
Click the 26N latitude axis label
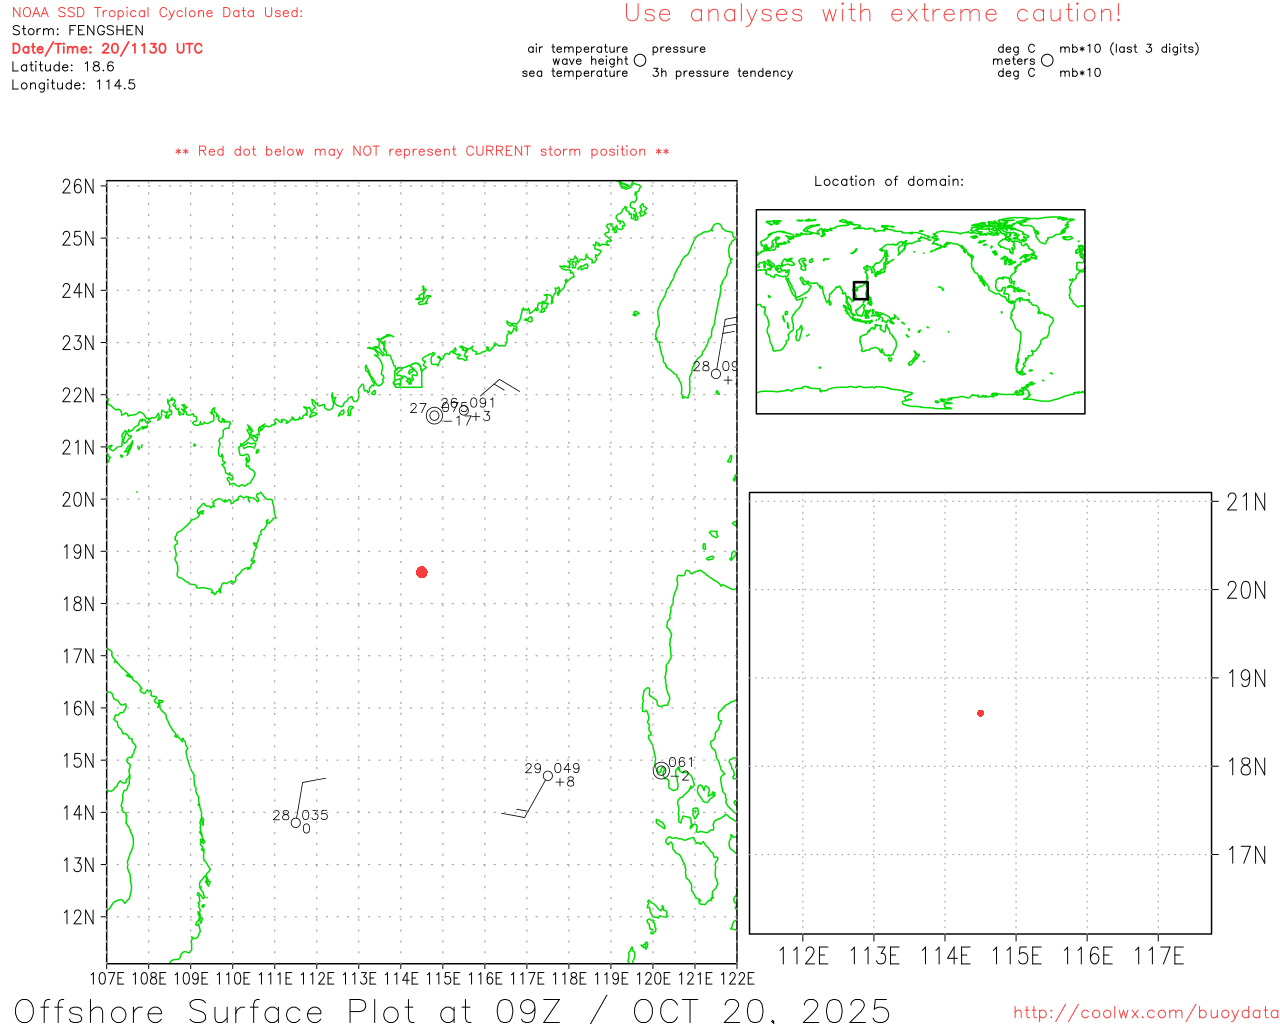point(78,187)
